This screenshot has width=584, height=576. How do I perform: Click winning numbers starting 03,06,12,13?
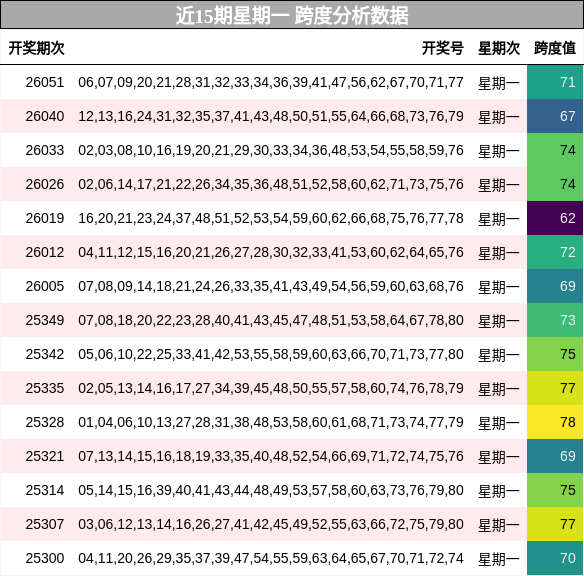pos(271,524)
